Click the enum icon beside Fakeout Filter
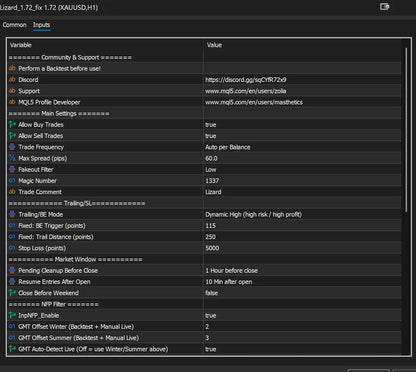The width and height of the screenshot is (416, 372). [12, 169]
